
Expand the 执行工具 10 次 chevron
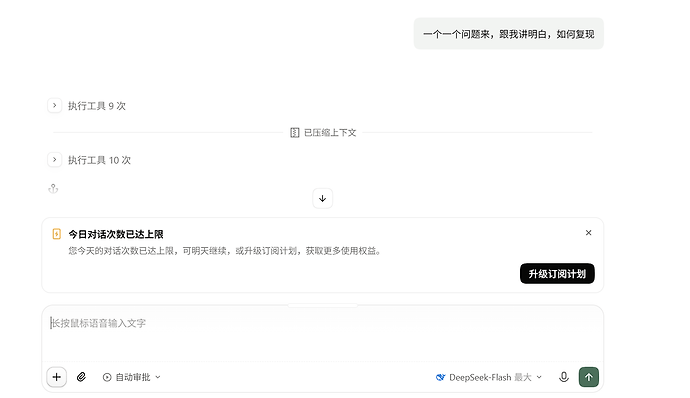point(55,159)
